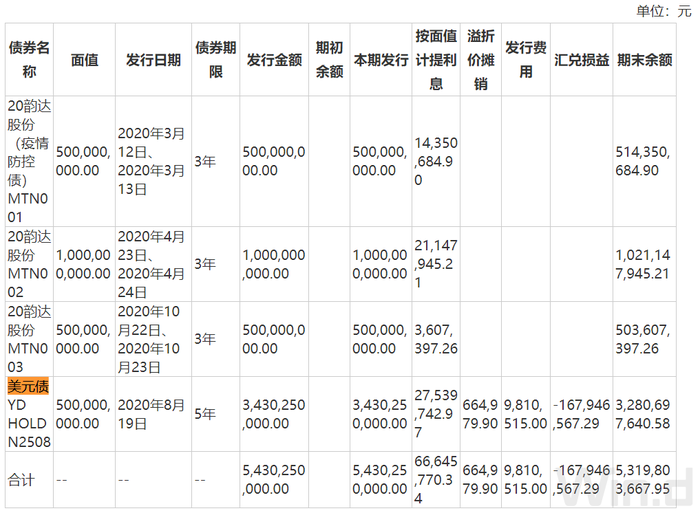700x513 pixels.
Task: Click ending balance 3,280,697,640.58
Action: (643, 414)
